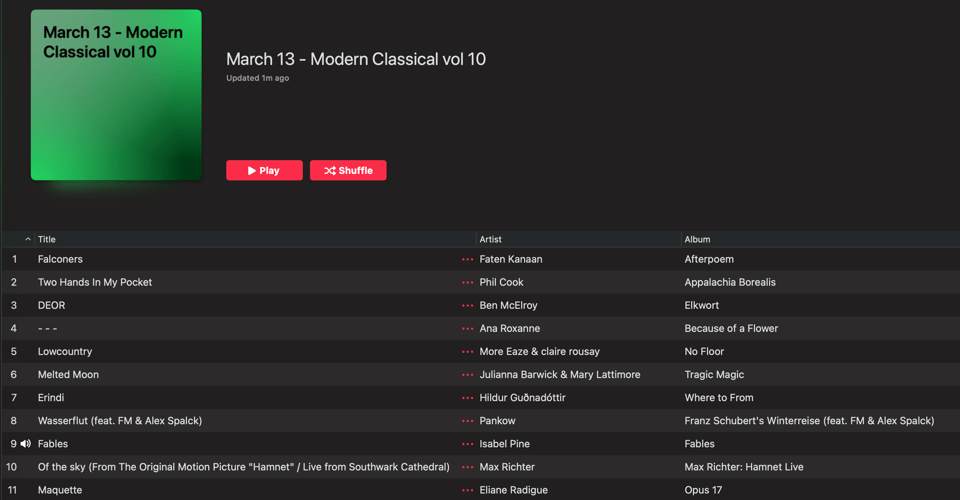The height and width of the screenshot is (500, 960).
Task: Open more options for Maquette track
Action: pyautogui.click(x=467, y=490)
